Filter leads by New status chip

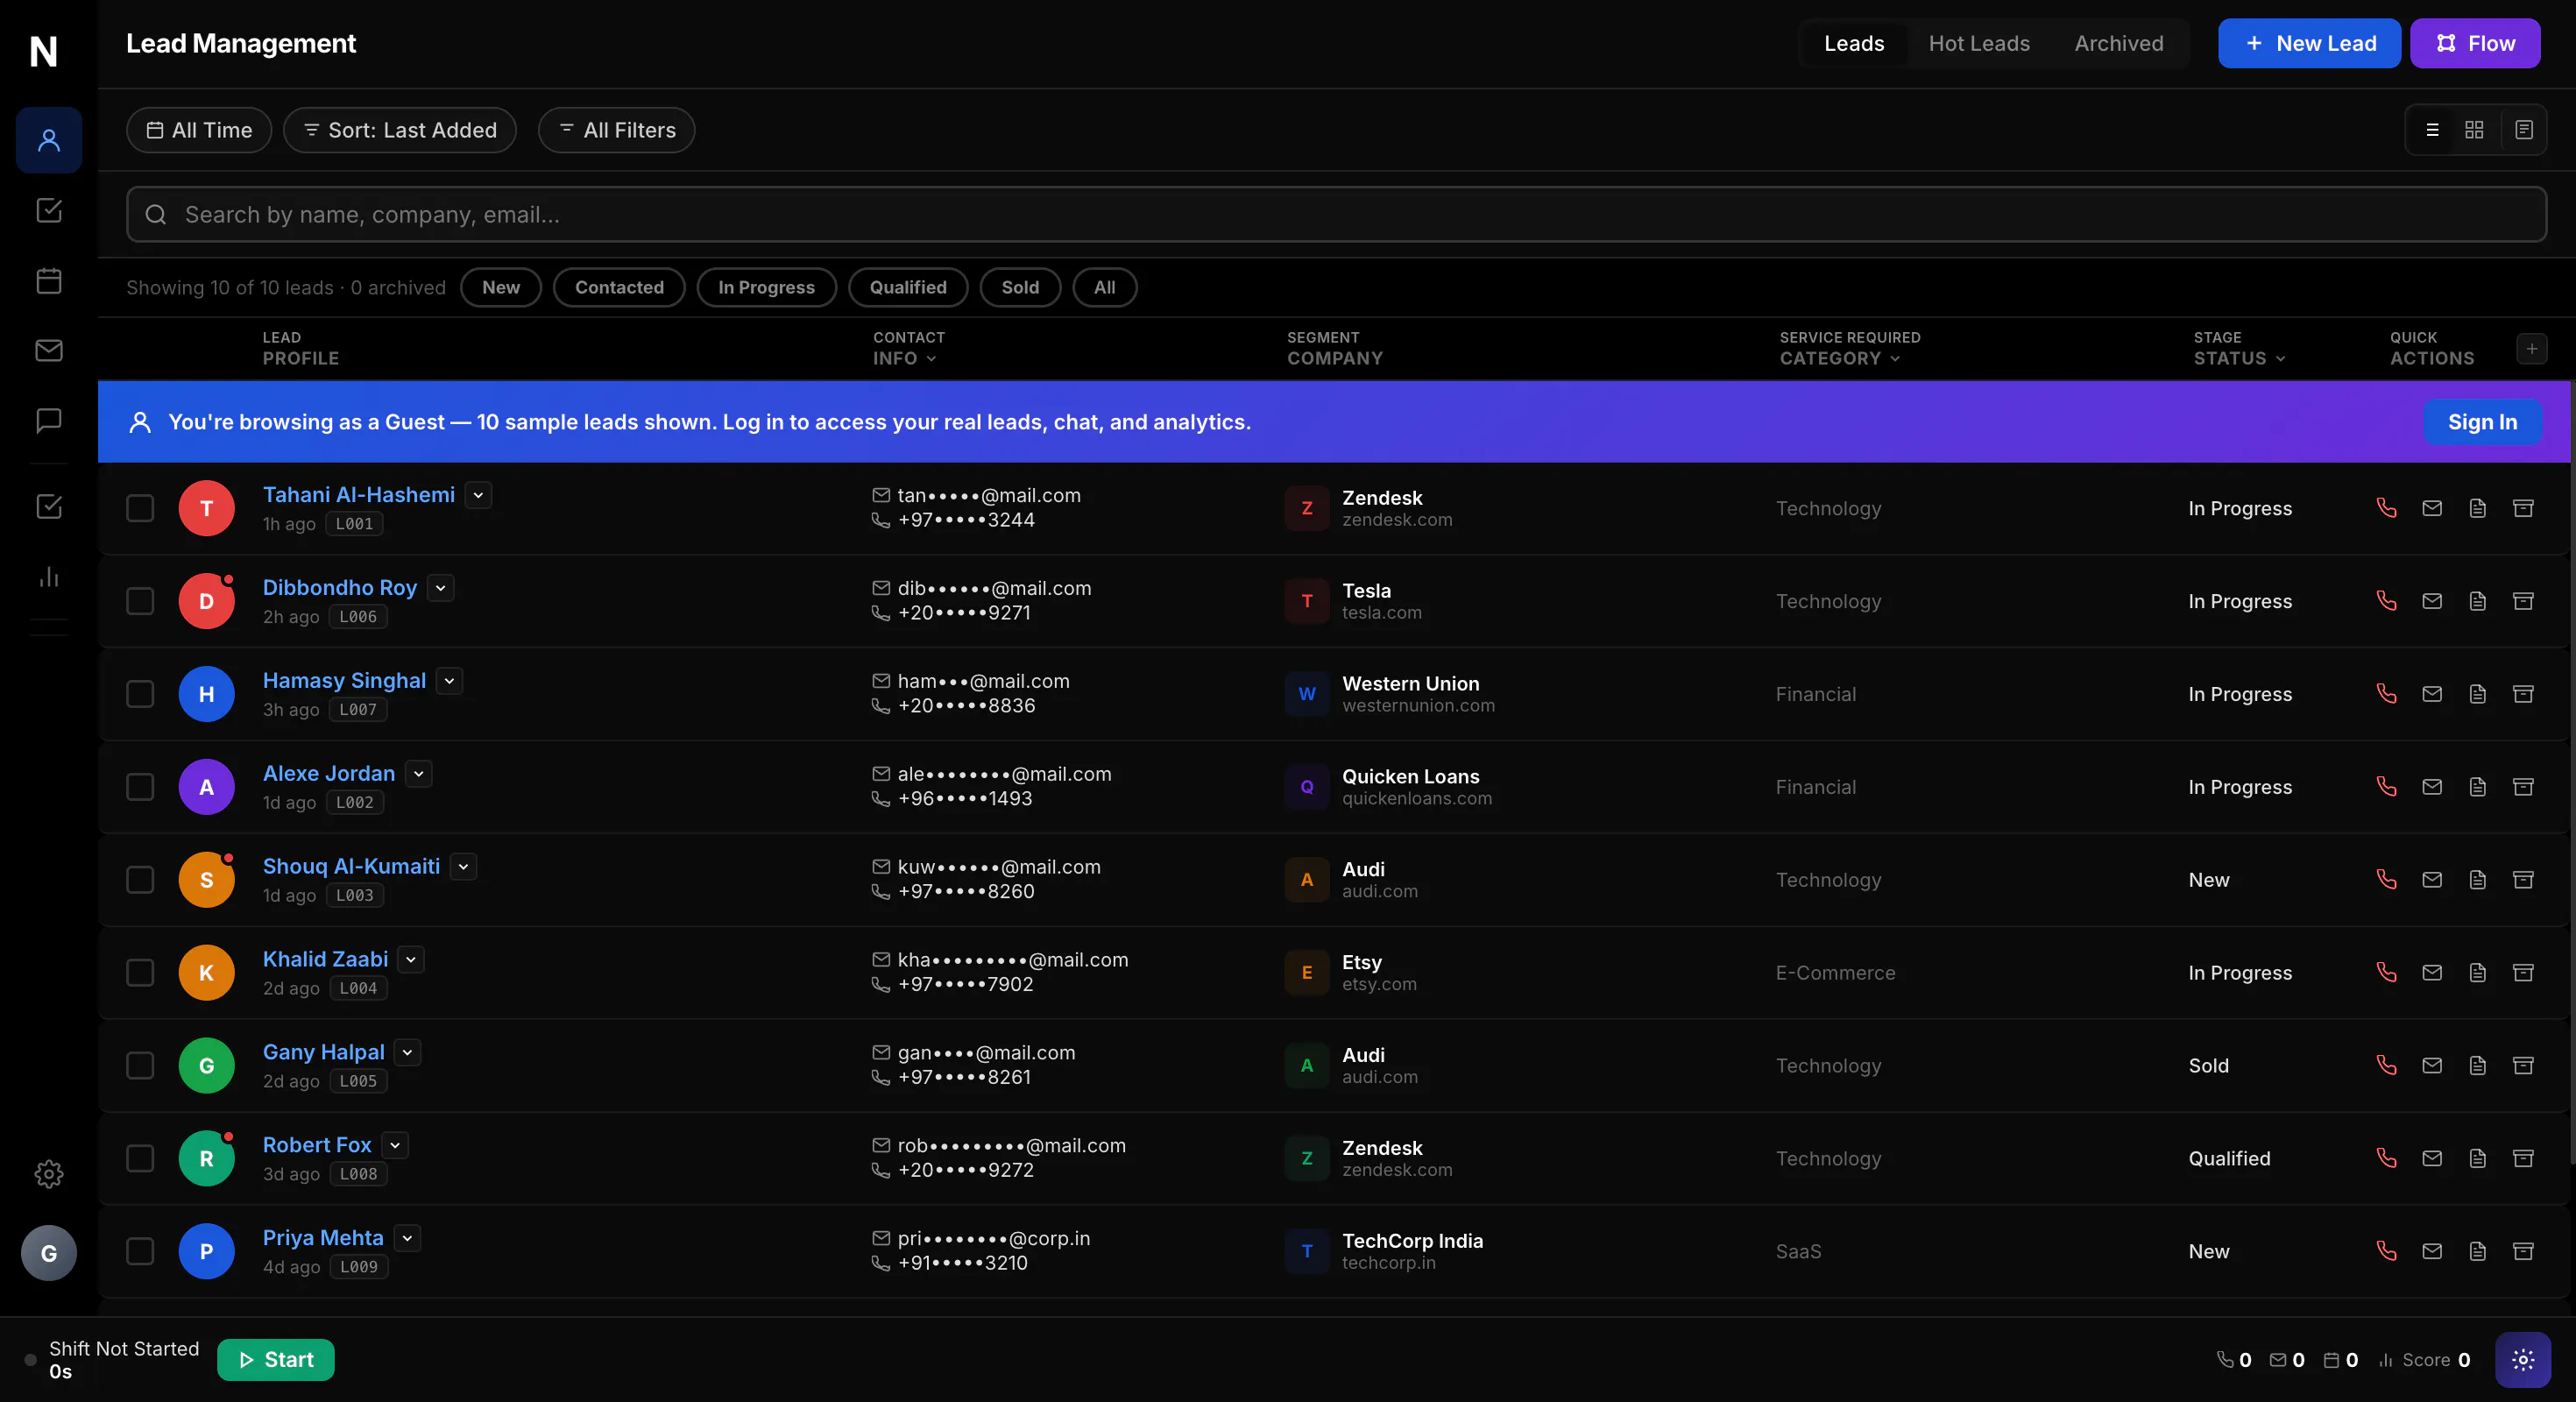point(501,288)
